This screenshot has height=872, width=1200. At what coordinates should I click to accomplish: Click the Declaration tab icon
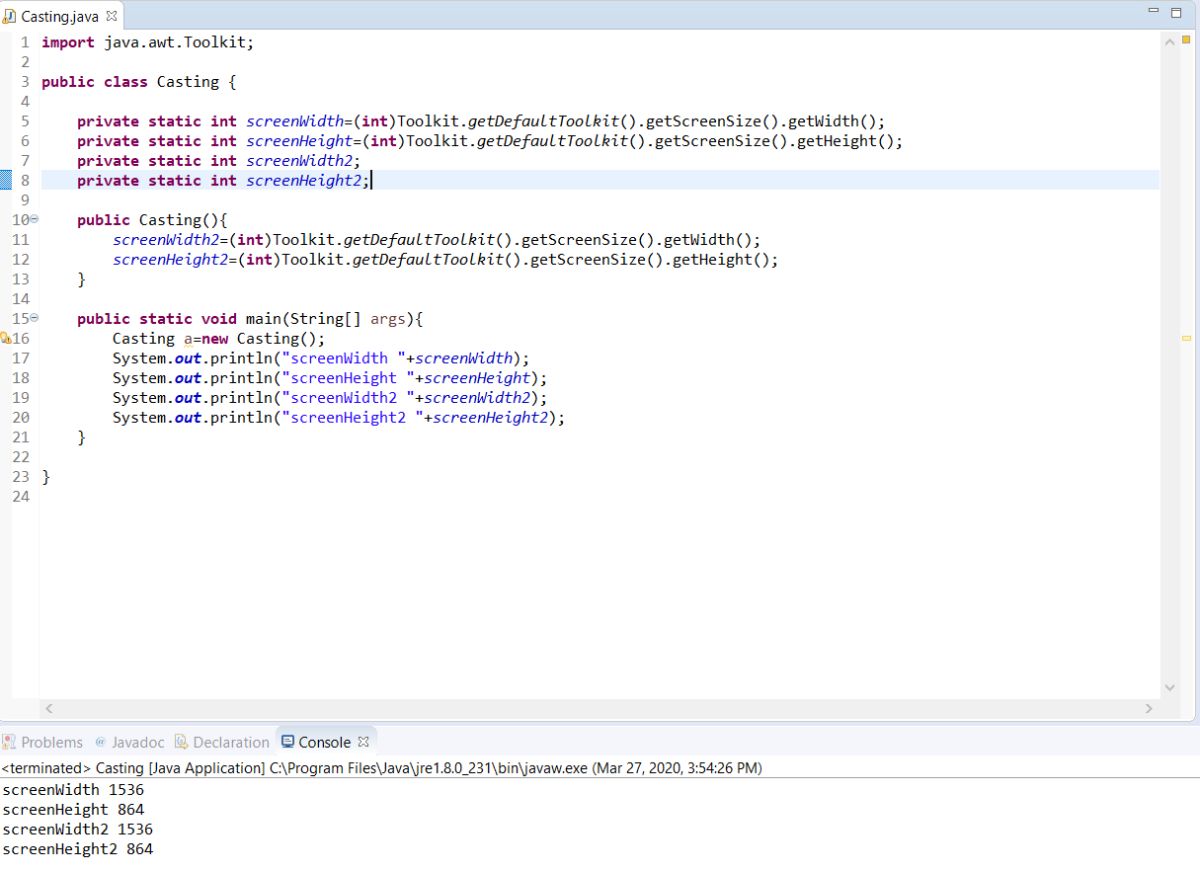(181, 742)
